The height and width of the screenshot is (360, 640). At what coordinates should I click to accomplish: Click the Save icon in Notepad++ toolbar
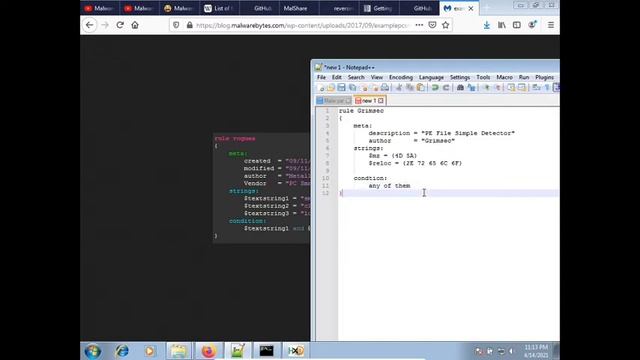click(342, 87)
